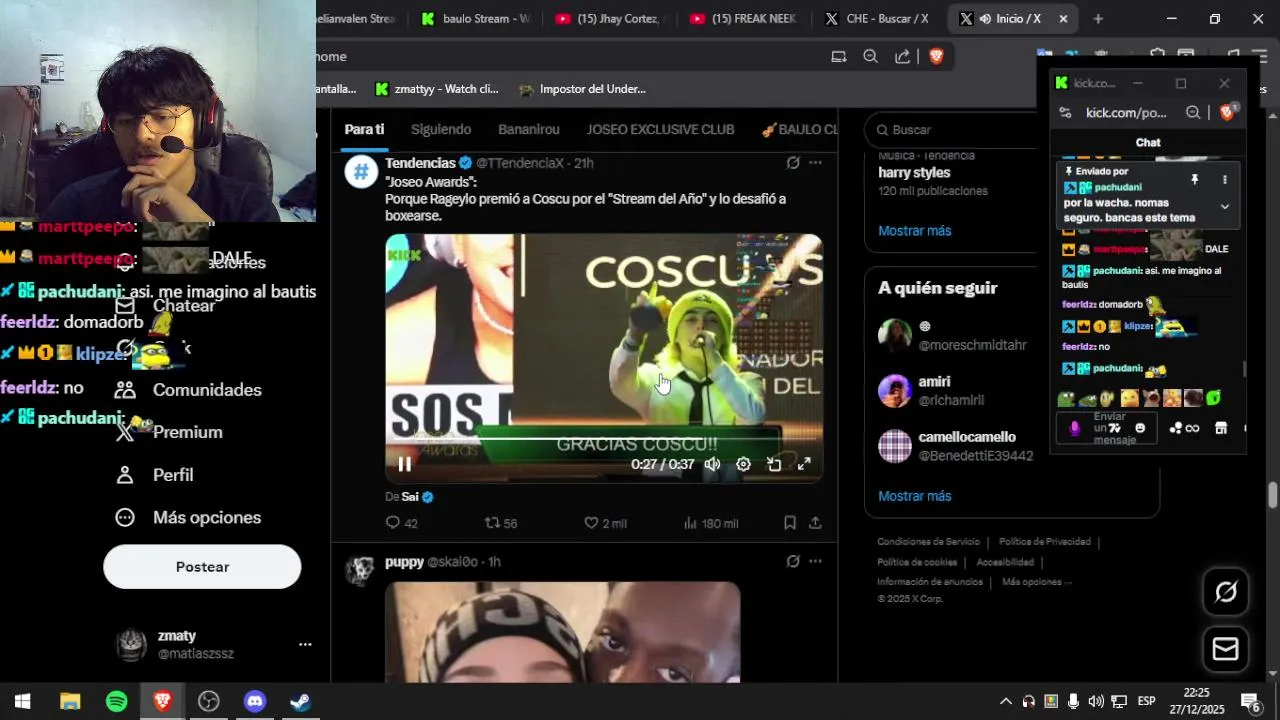This screenshot has width=1280, height=720.
Task: Switch to the FREAK NEEK YouTube tab
Action: pos(743,19)
